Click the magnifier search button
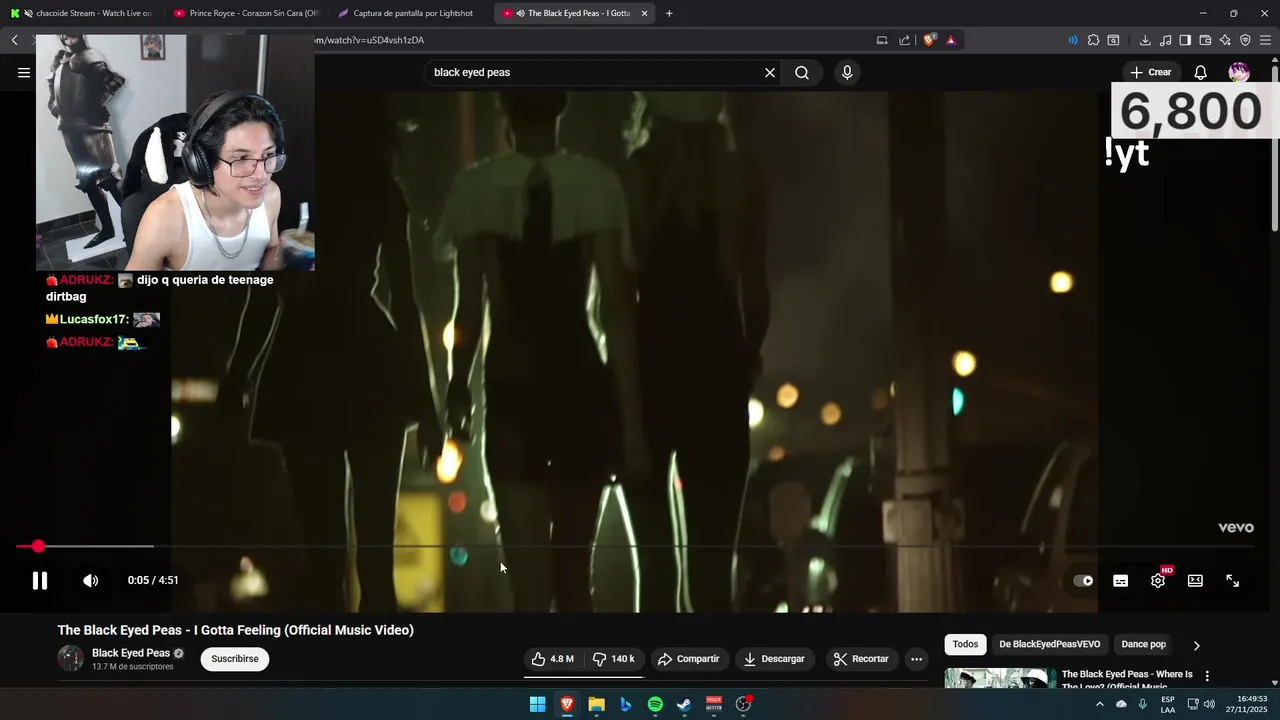This screenshot has height=720, width=1280. click(x=802, y=72)
